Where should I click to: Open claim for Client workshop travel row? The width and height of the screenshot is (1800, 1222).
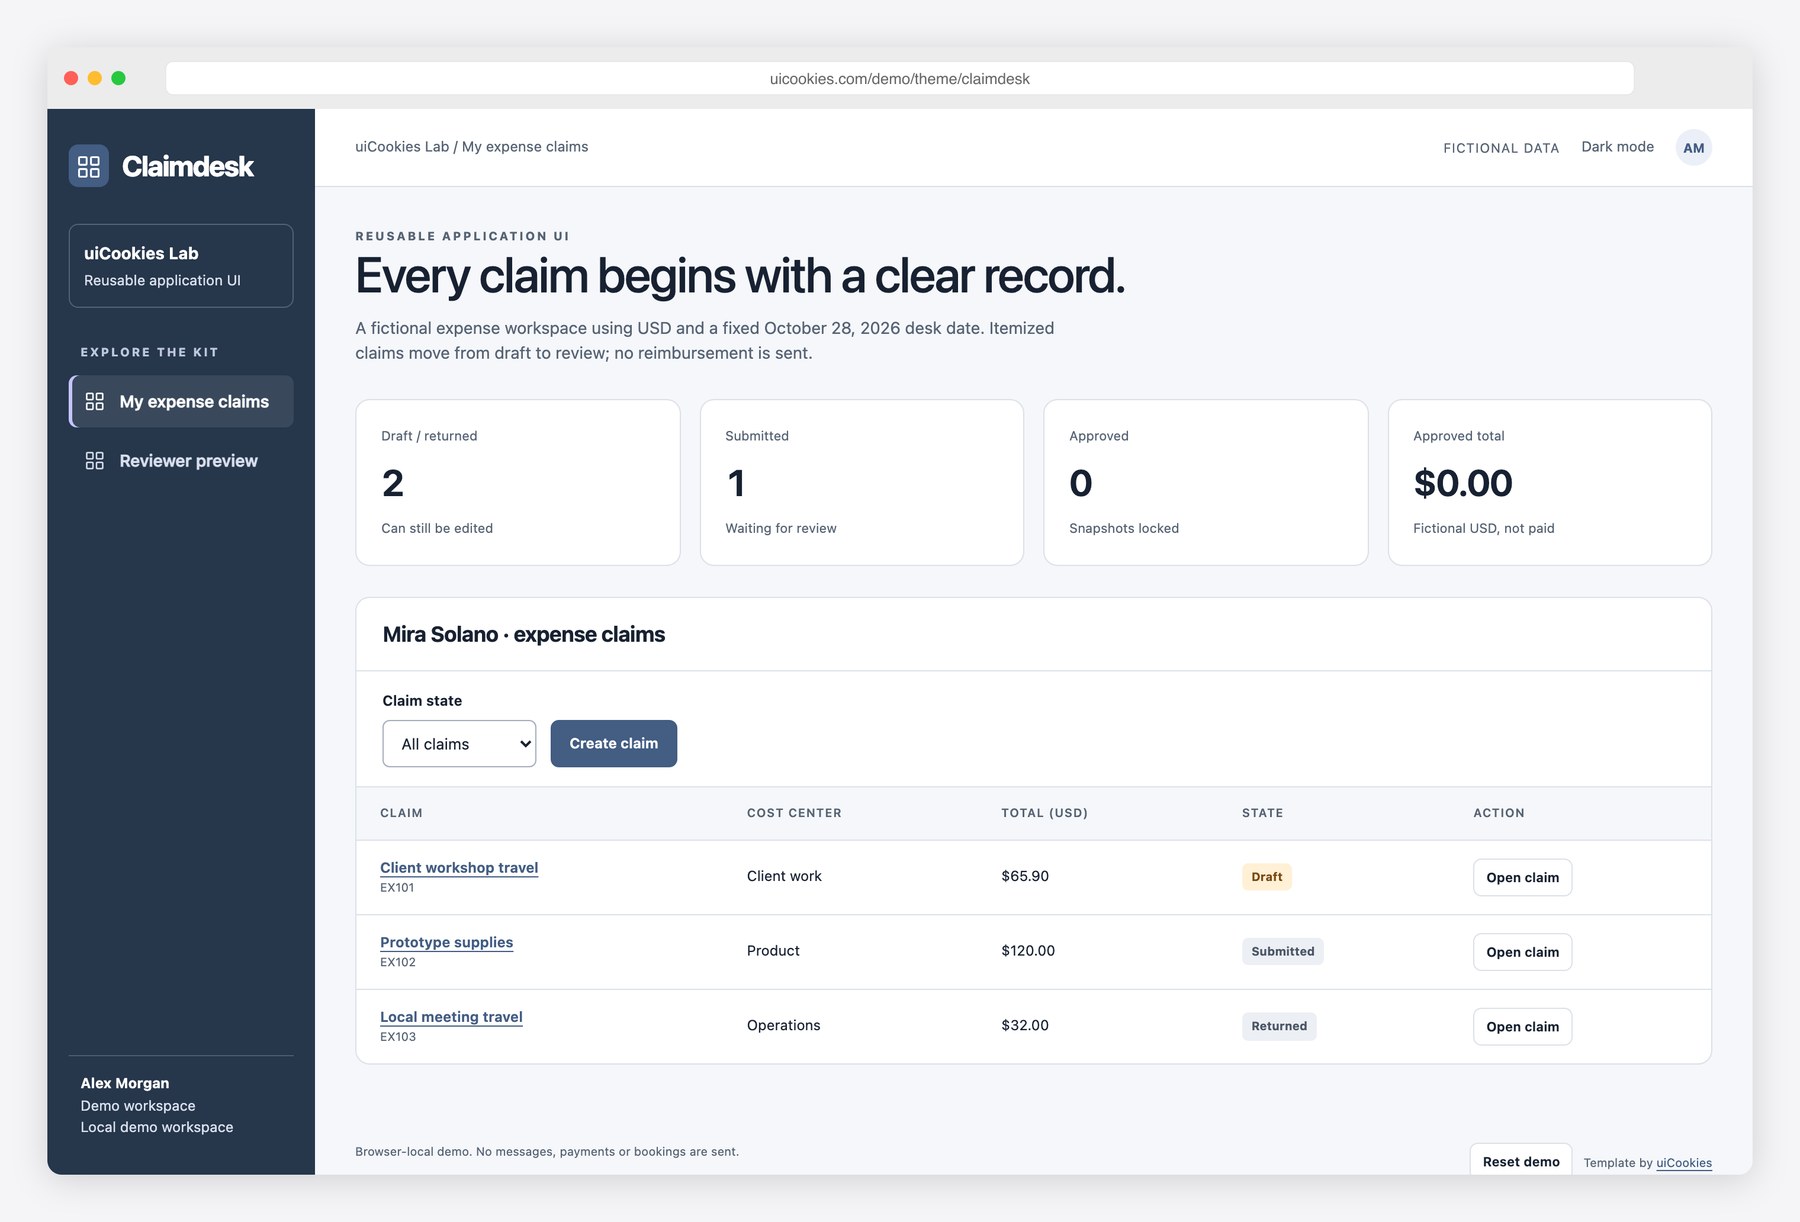[1522, 877]
